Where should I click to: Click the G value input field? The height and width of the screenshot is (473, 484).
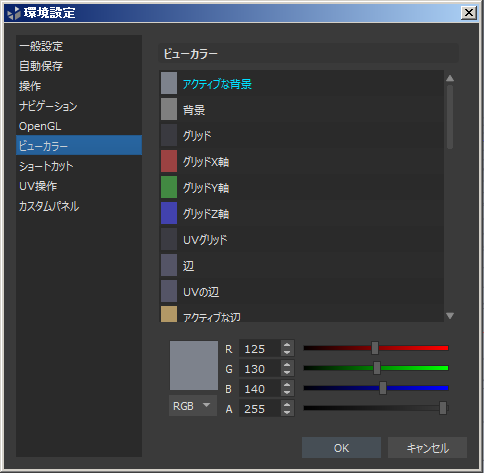coord(260,369)
